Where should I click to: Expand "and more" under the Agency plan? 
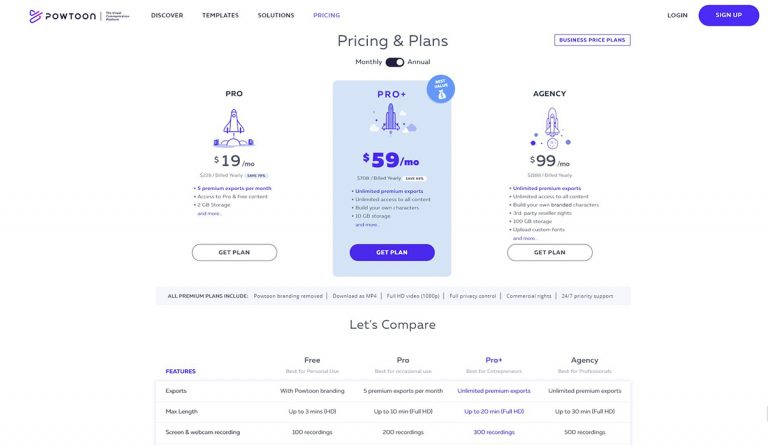coord(525,238)
